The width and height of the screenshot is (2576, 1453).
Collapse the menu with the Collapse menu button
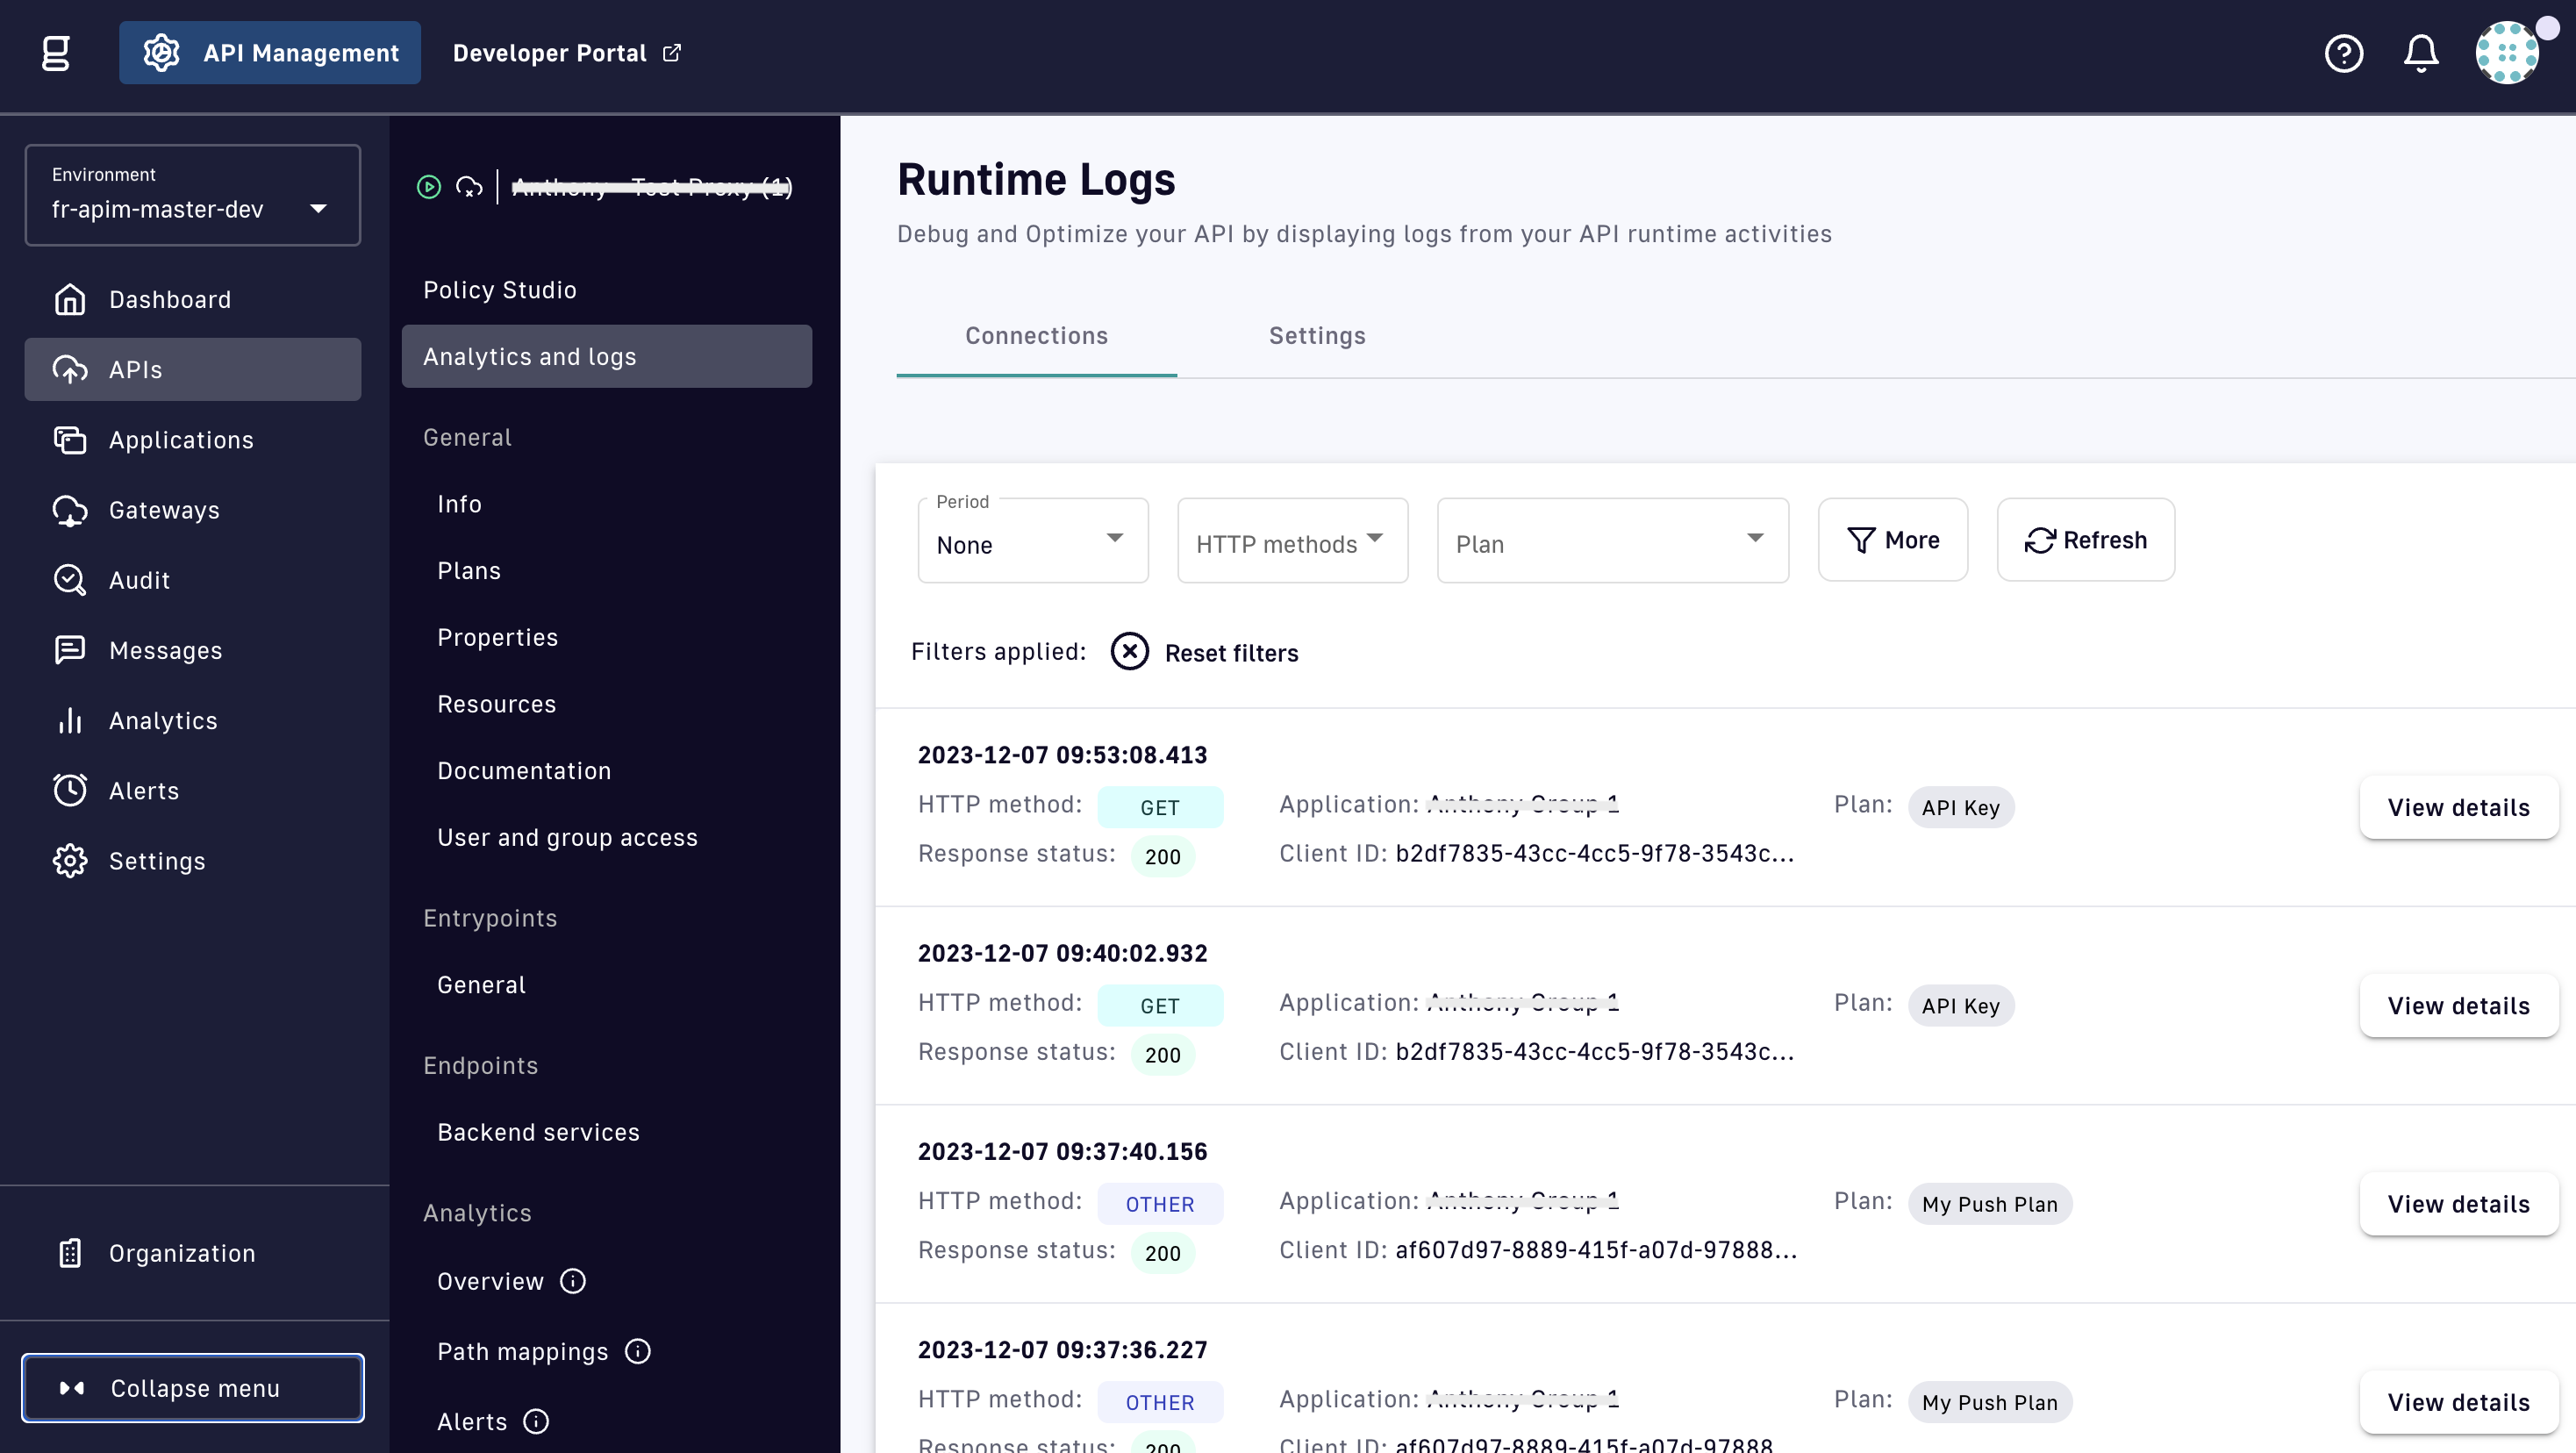point(193,1387)
